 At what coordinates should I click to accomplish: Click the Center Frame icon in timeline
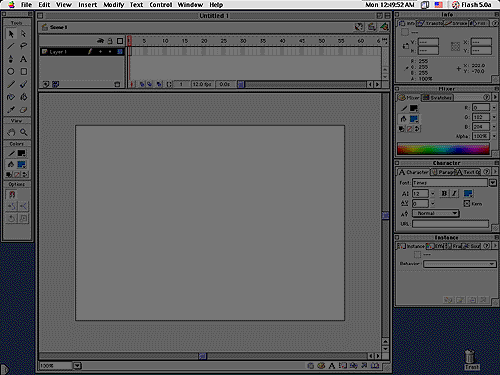coord(132,84)
